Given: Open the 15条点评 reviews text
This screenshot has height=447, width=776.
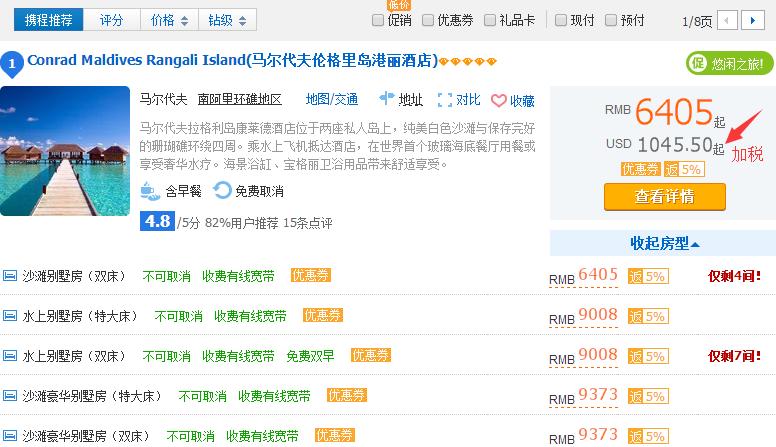Looking at the screenshot, I should (x=307, y=223).
